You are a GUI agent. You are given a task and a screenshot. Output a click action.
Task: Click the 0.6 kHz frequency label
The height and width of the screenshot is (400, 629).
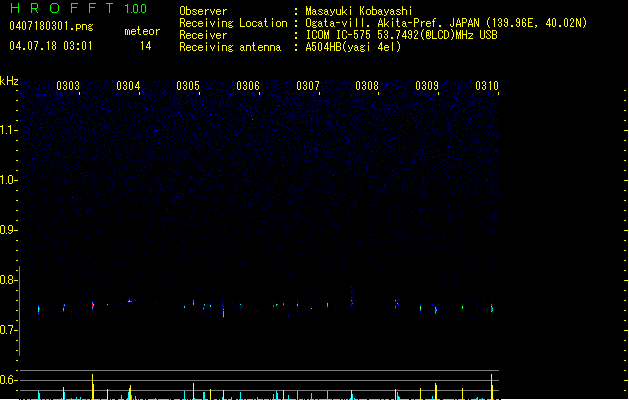(8, 380)
